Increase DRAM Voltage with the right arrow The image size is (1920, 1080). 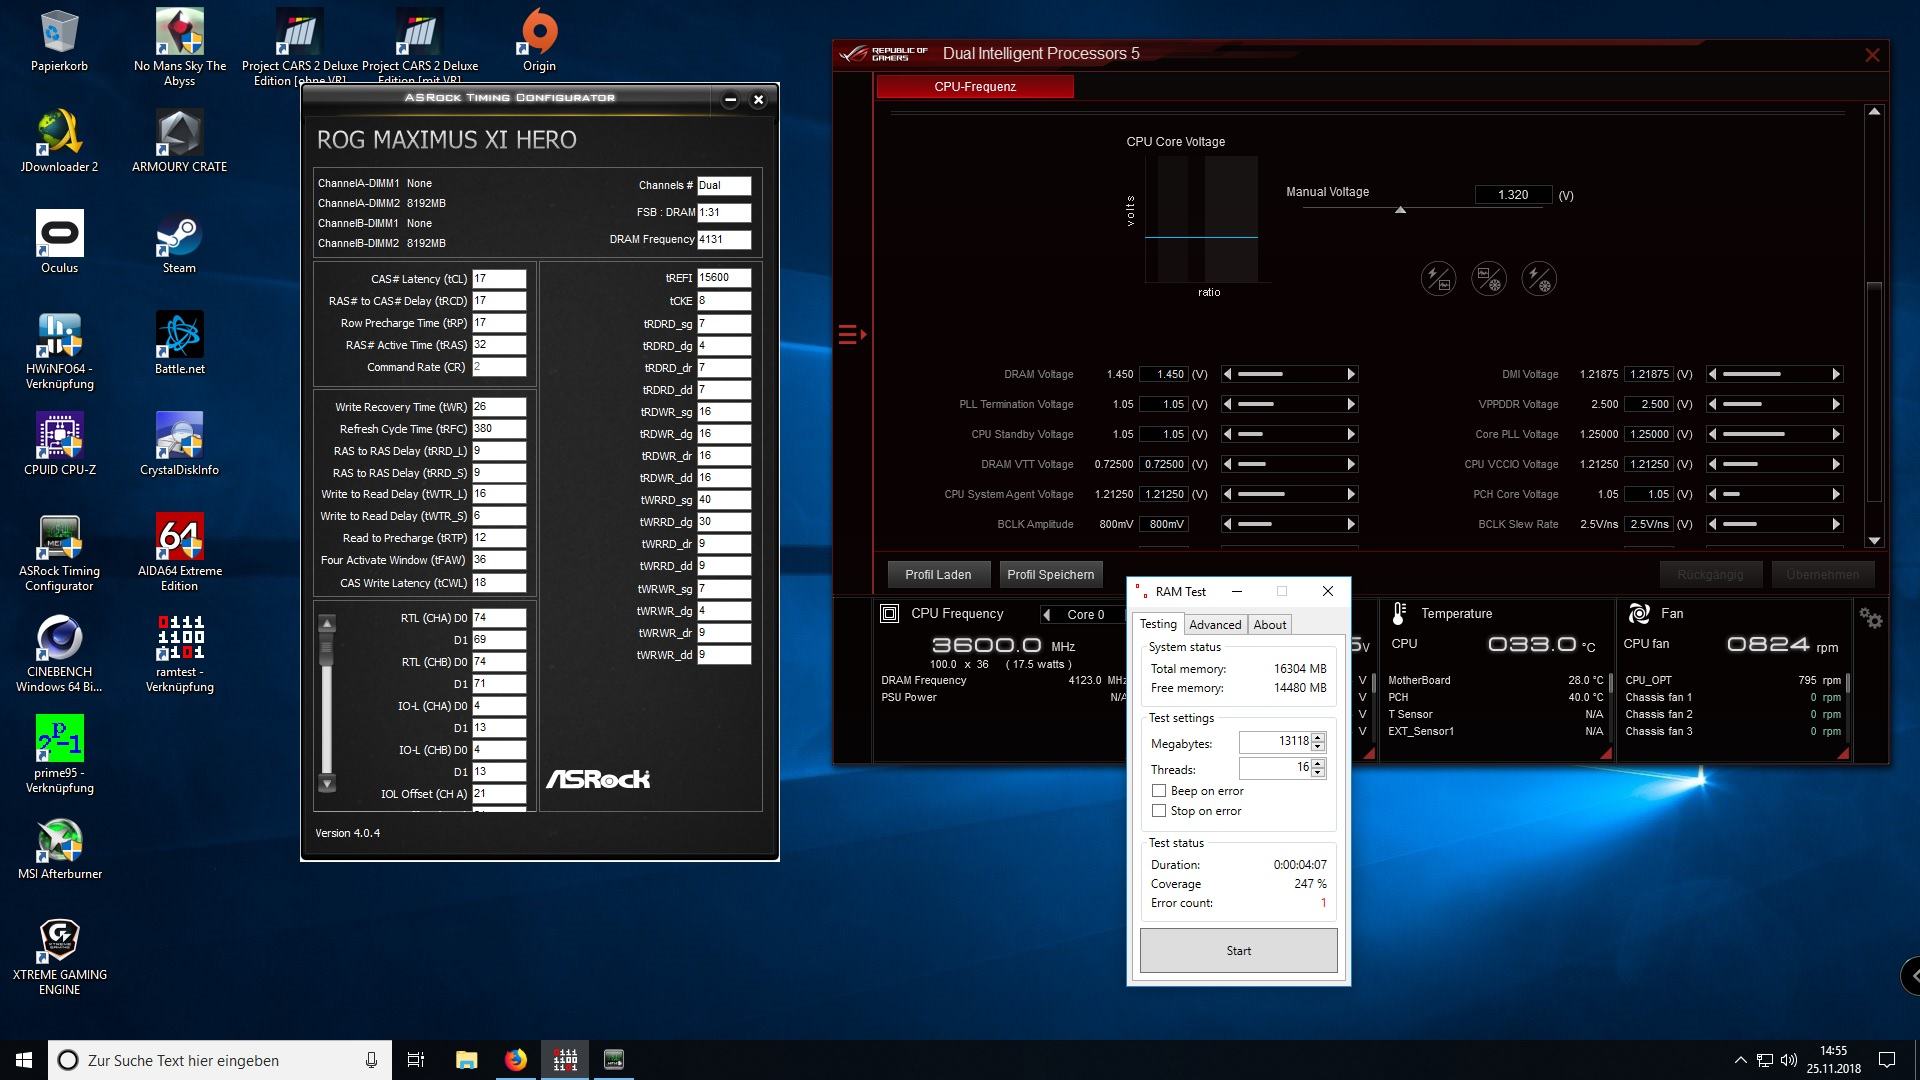click(1351, 374)
